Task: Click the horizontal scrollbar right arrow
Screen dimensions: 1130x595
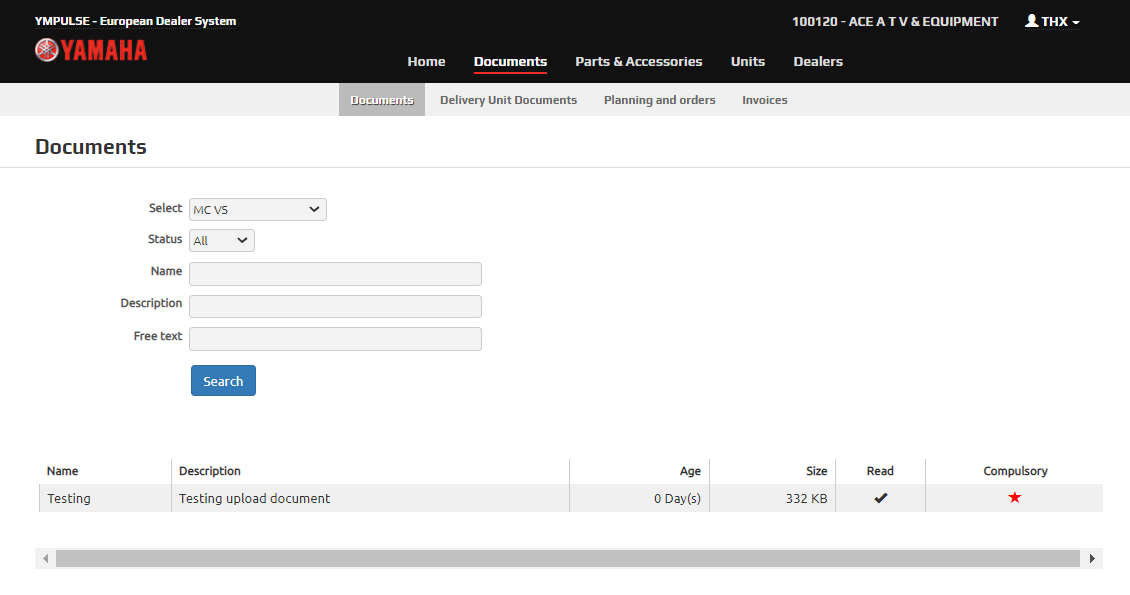Action: click(x=1092, y=558)
